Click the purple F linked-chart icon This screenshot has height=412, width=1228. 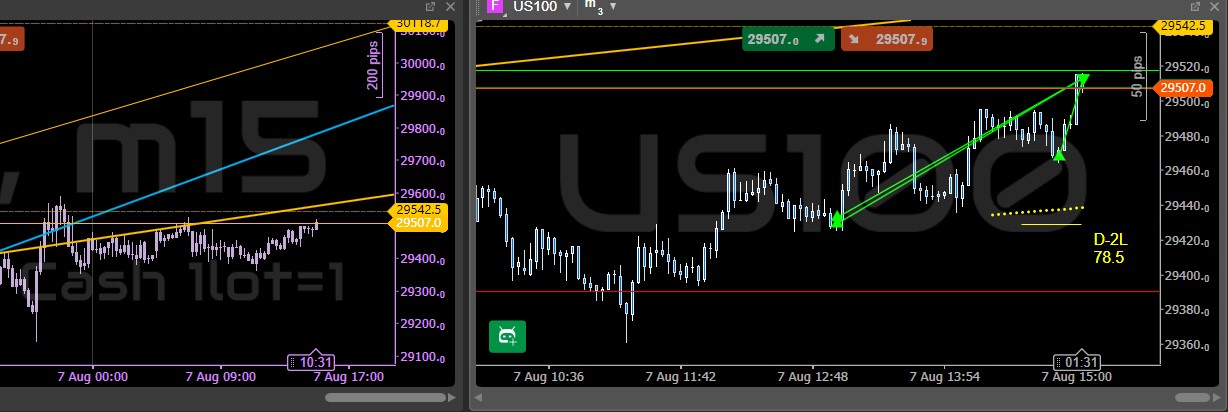[x=494, y=7]
